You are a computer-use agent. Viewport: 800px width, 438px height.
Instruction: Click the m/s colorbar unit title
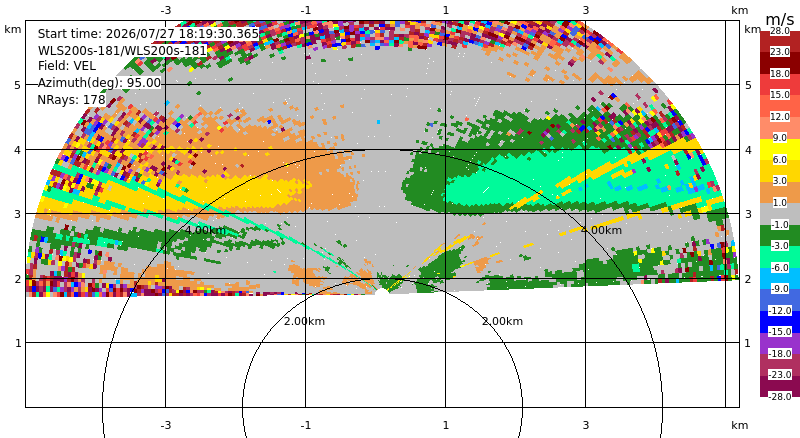coord(780,19)
